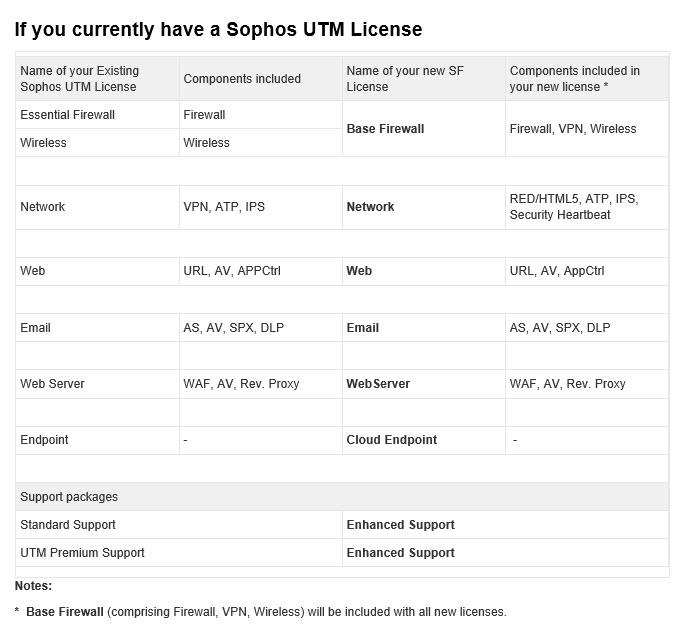Select the 'Firewall, VPN, Wireless' components cell
Image resolution: width=685 pixels, height=643 pixels.
[x=587, y=129]
